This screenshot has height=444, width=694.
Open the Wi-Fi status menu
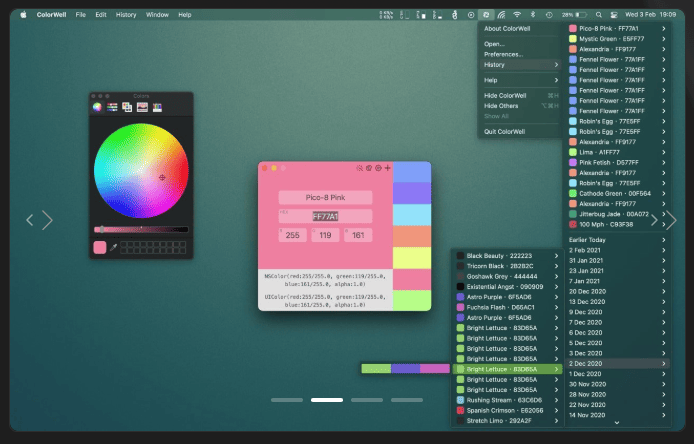pyautogui.click(x=517, y=15)
